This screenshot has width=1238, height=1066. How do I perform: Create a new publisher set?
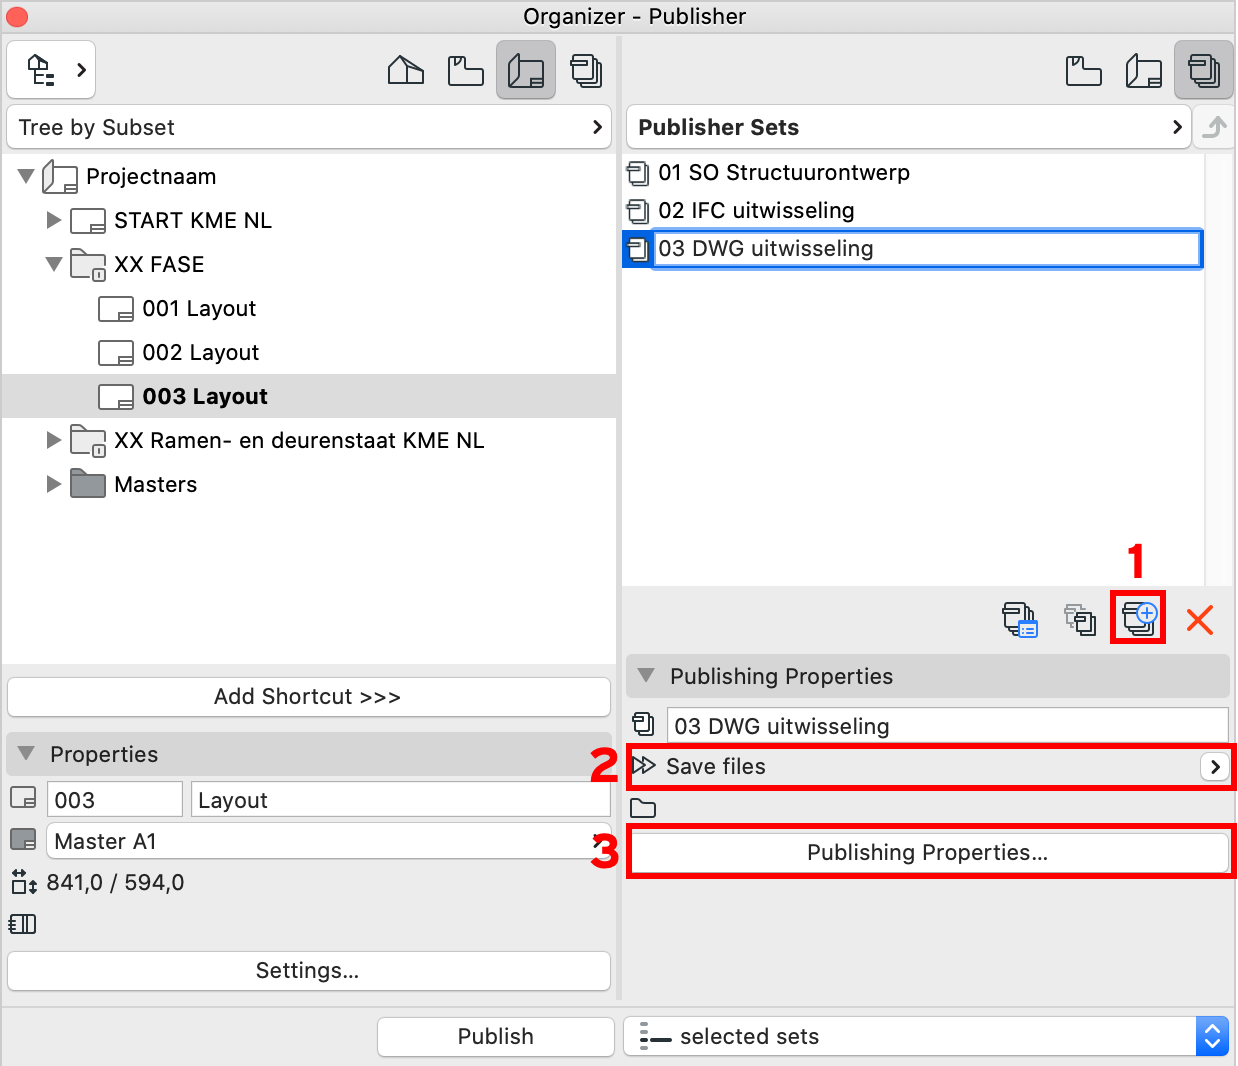tap(1139, 619)
